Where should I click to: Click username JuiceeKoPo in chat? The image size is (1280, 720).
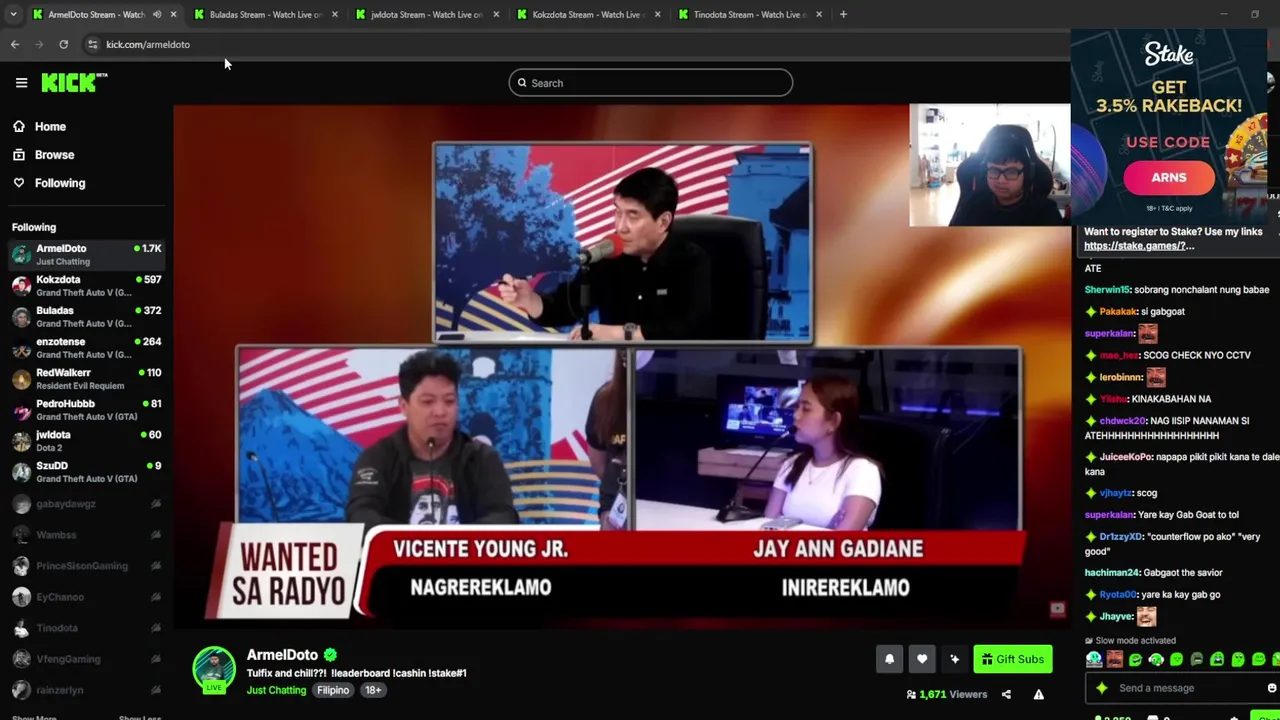point(1125,457)
